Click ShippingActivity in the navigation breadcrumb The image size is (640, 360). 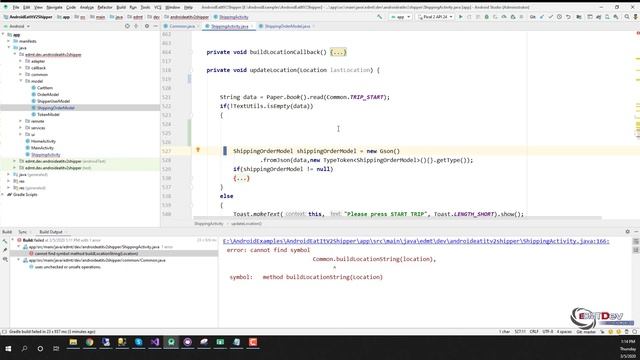(233, 17)
